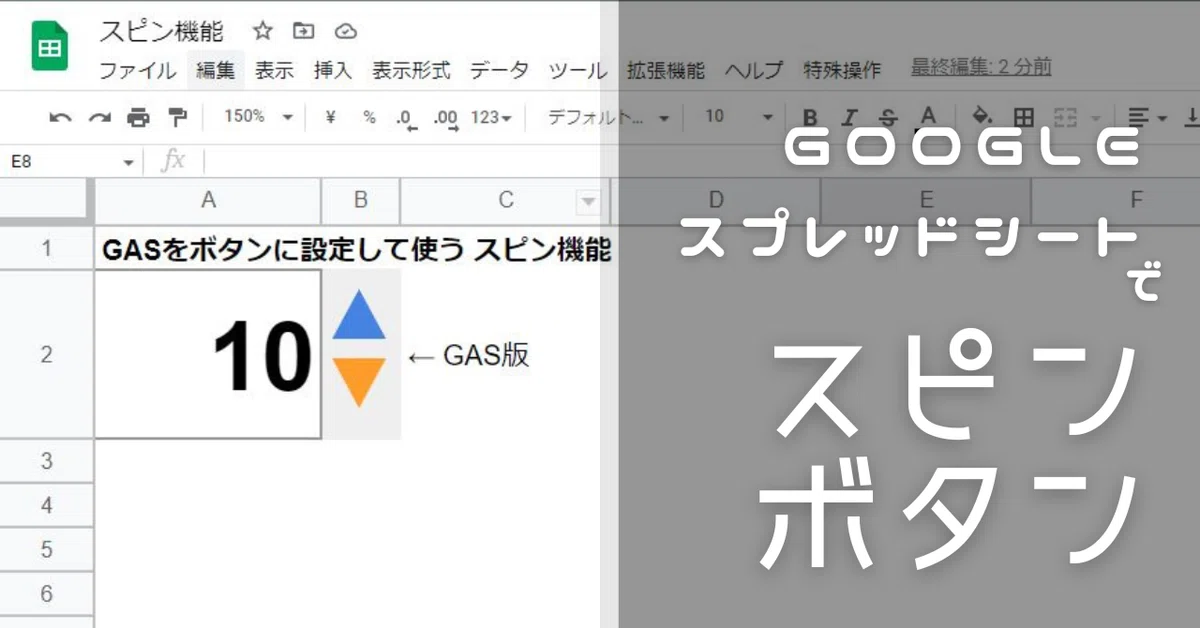This screenshot has height=628, width=1200.
Task: Open the ツール menu
Action: point(578,70)
